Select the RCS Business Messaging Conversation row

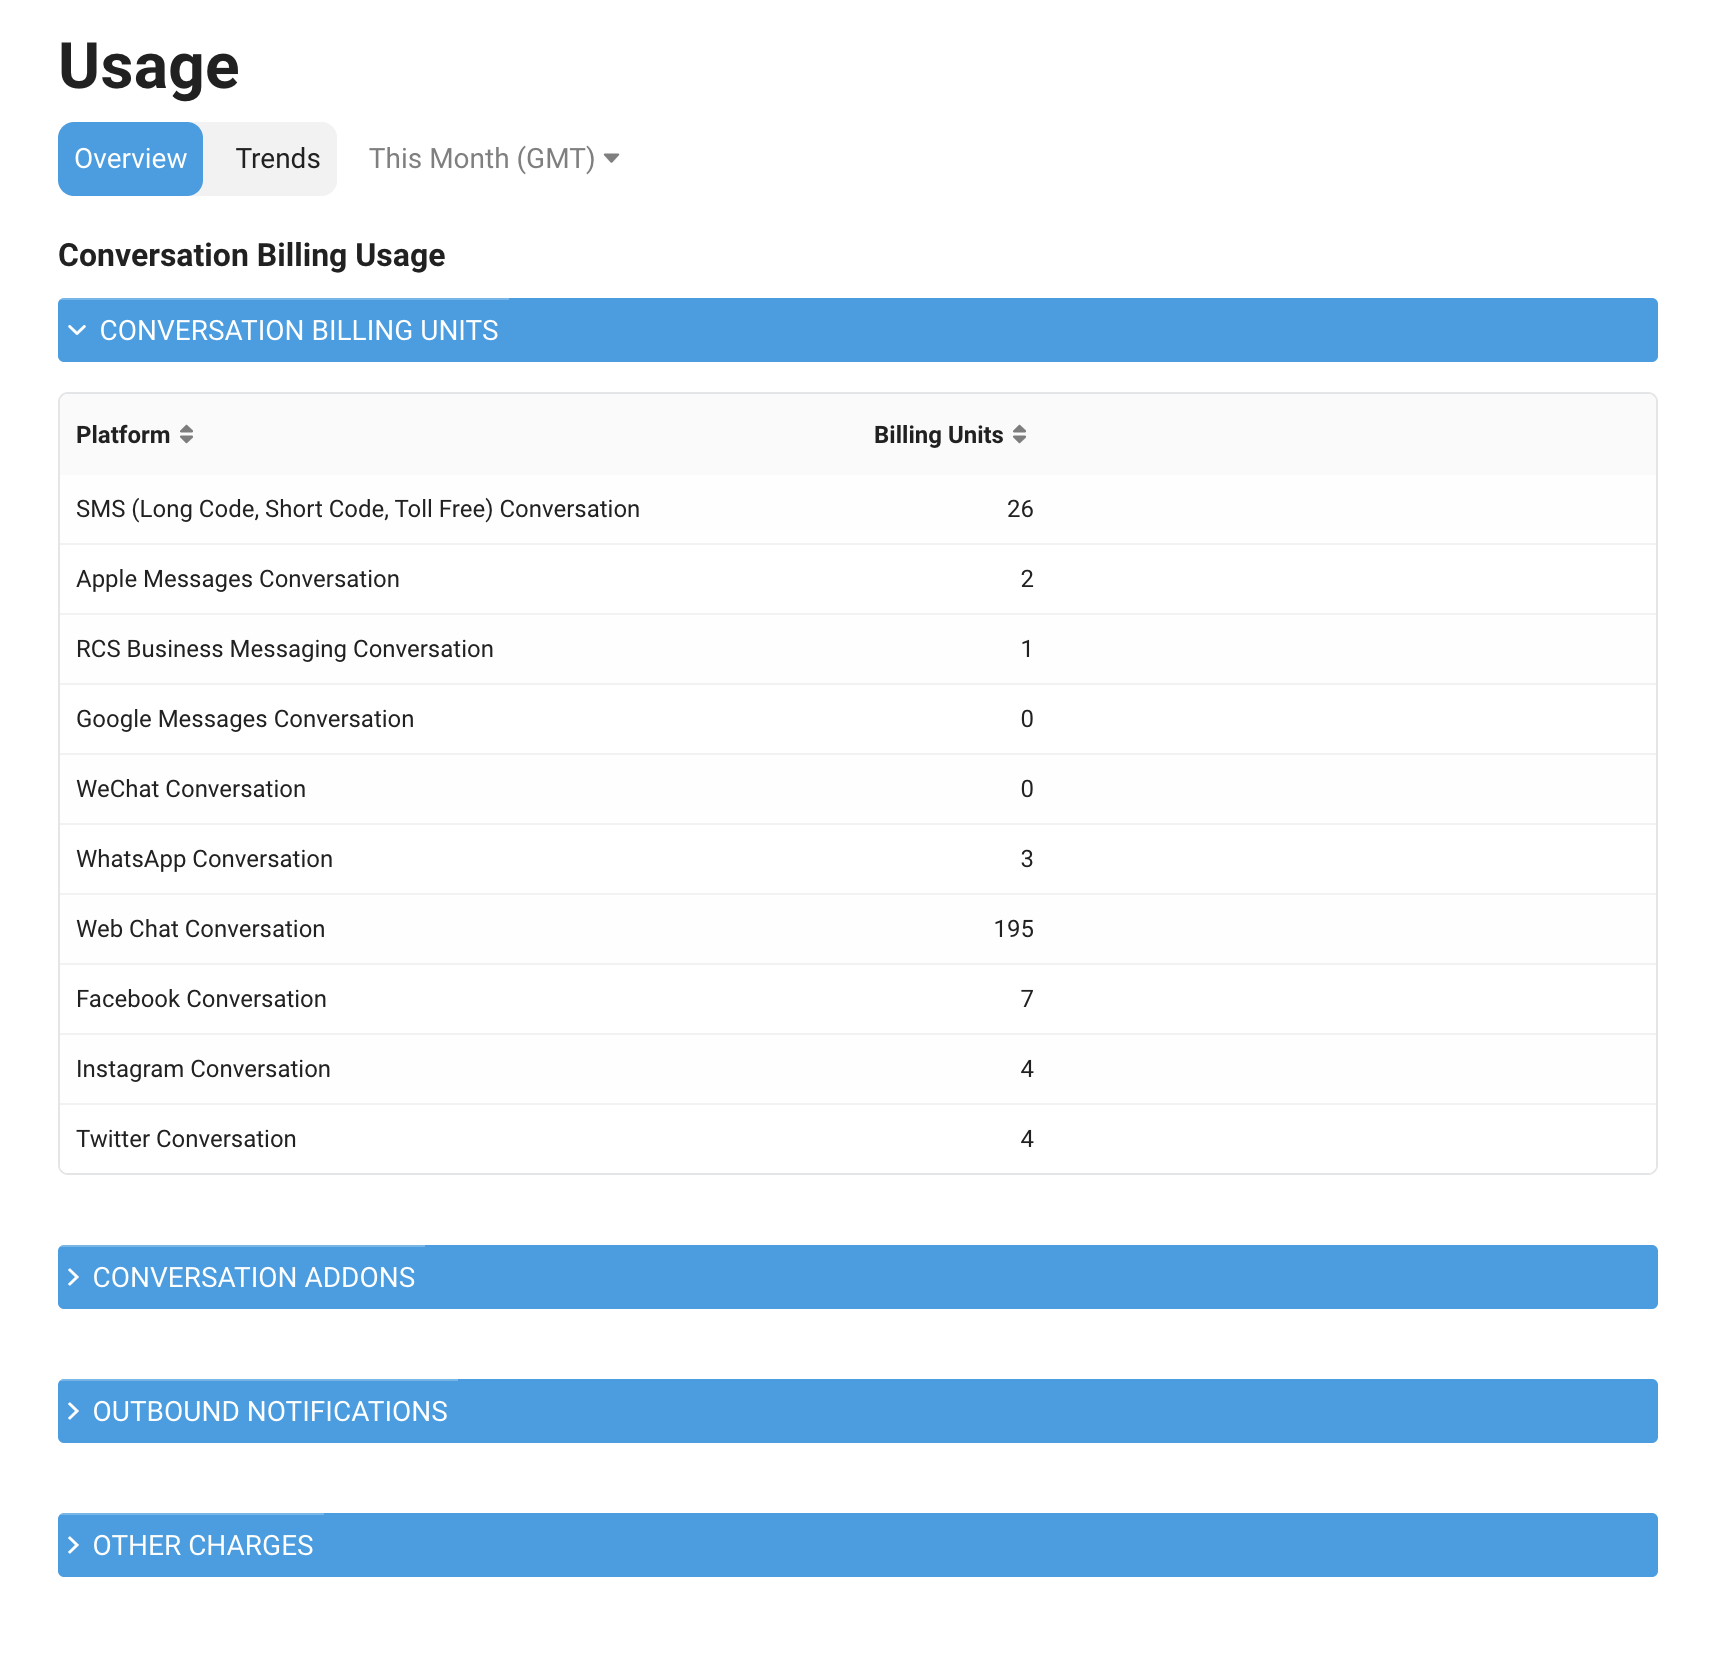(857, 649)
